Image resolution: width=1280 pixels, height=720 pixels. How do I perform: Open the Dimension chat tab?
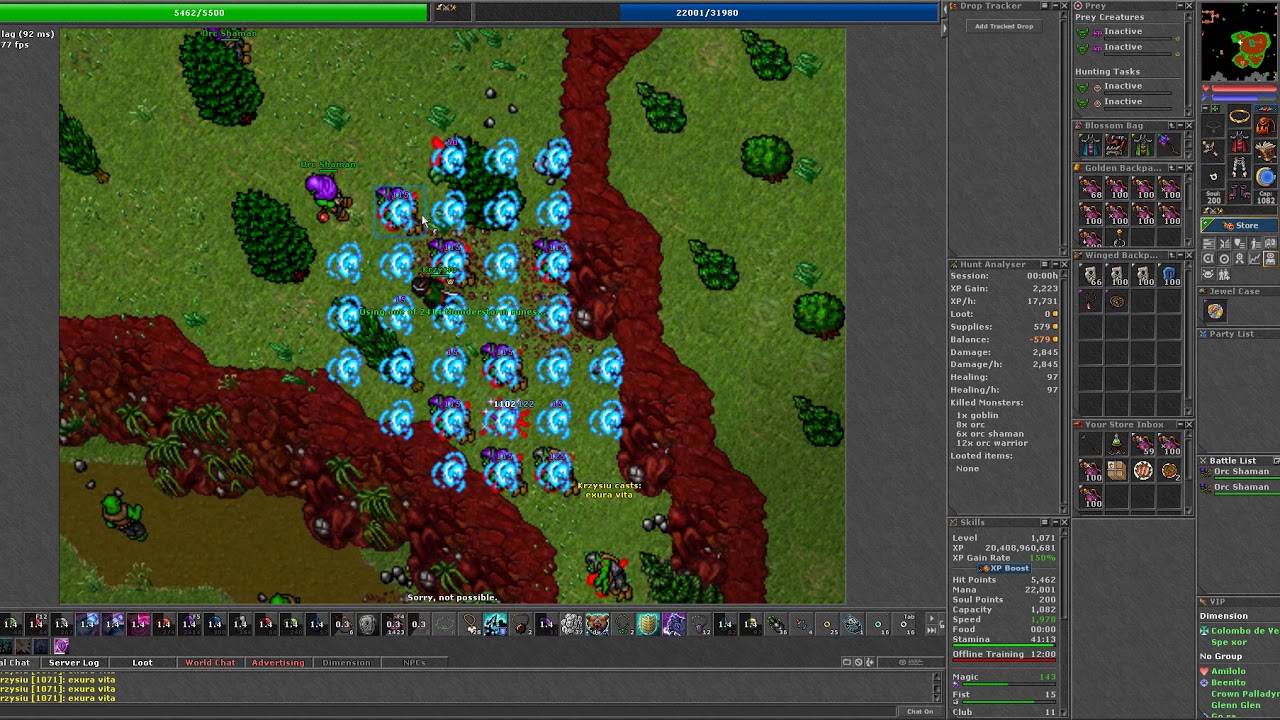point(346,663)
